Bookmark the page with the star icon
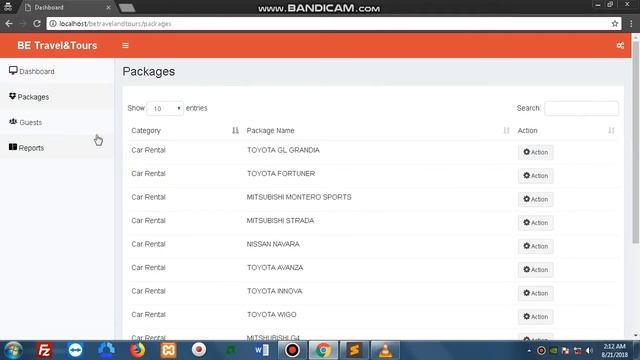Viewport: 640px width, 360px height. pos(615,24)
